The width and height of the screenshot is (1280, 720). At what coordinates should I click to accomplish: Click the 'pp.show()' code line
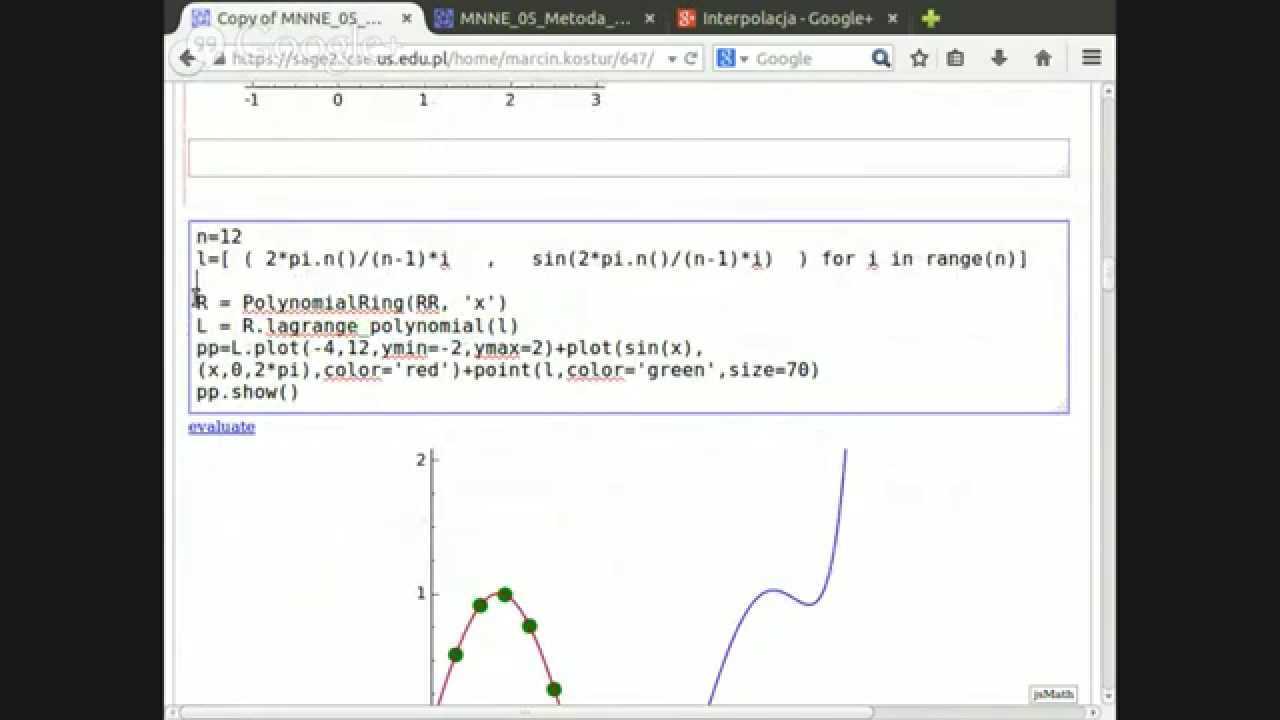tap(248, 392)
